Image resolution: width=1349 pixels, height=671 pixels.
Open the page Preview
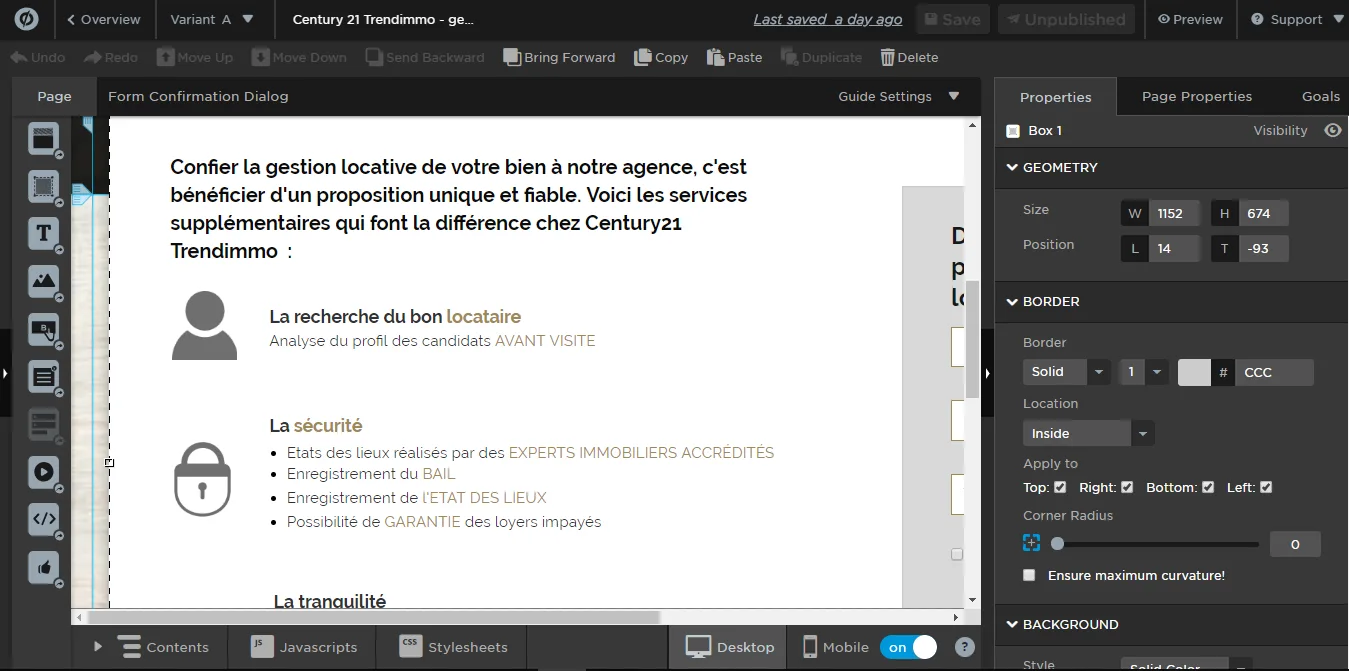[1190, 19]
